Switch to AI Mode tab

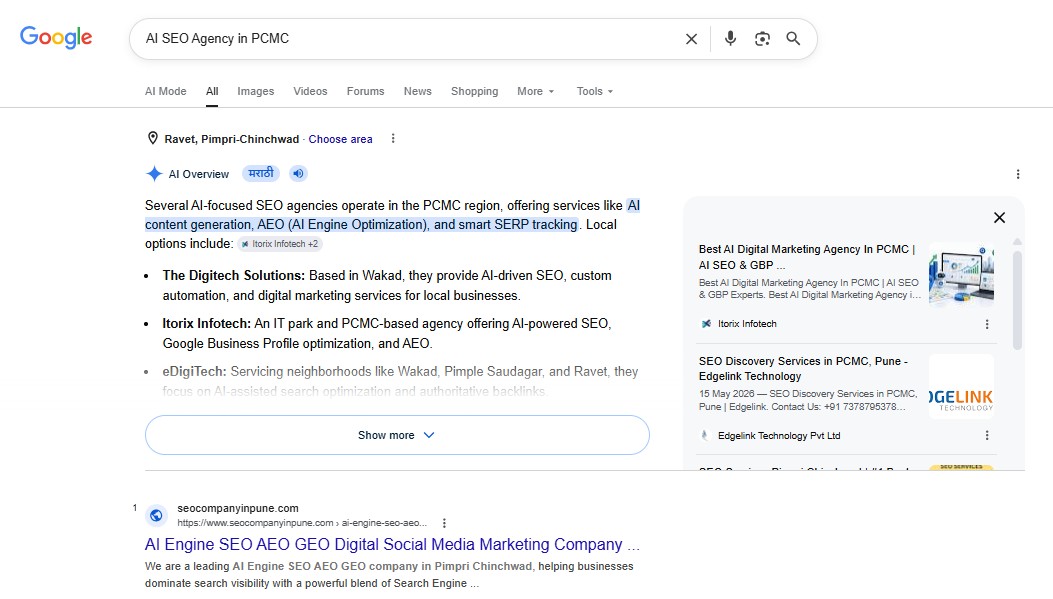click(x=166, y=91)
